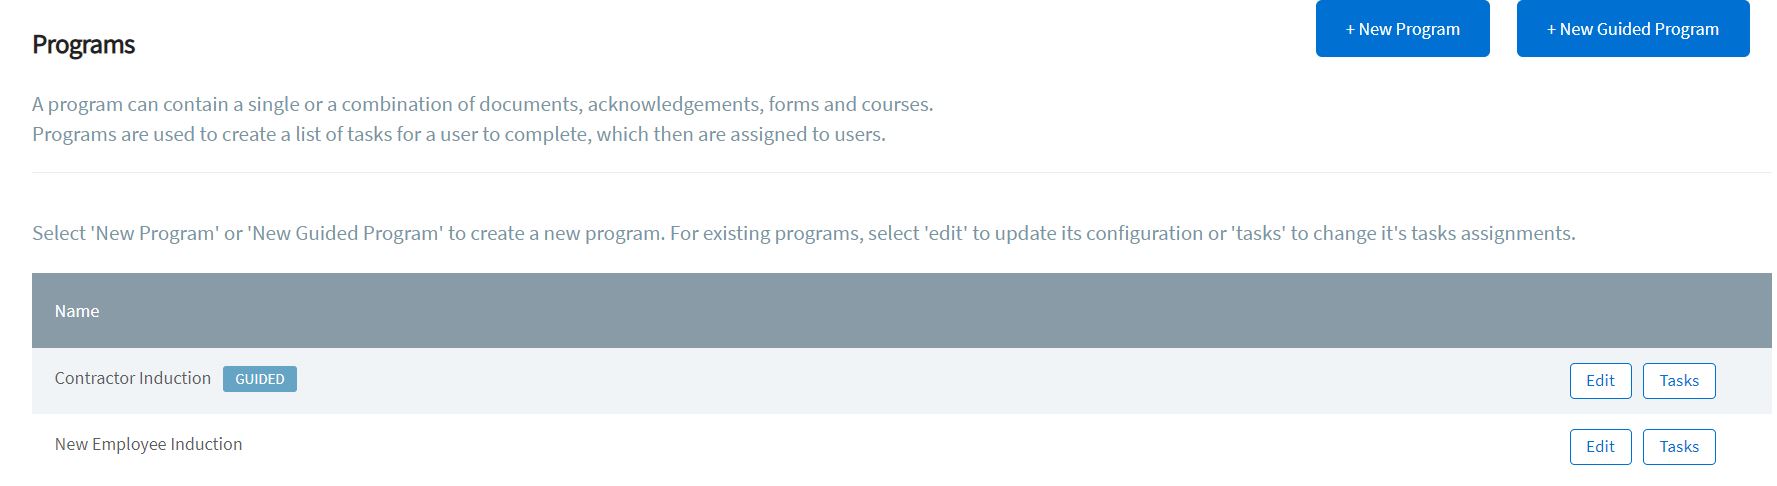The image size is (1777, 486).
Task: Click the GUIDED badge on Contractor Induction
Action: (260, 379)
